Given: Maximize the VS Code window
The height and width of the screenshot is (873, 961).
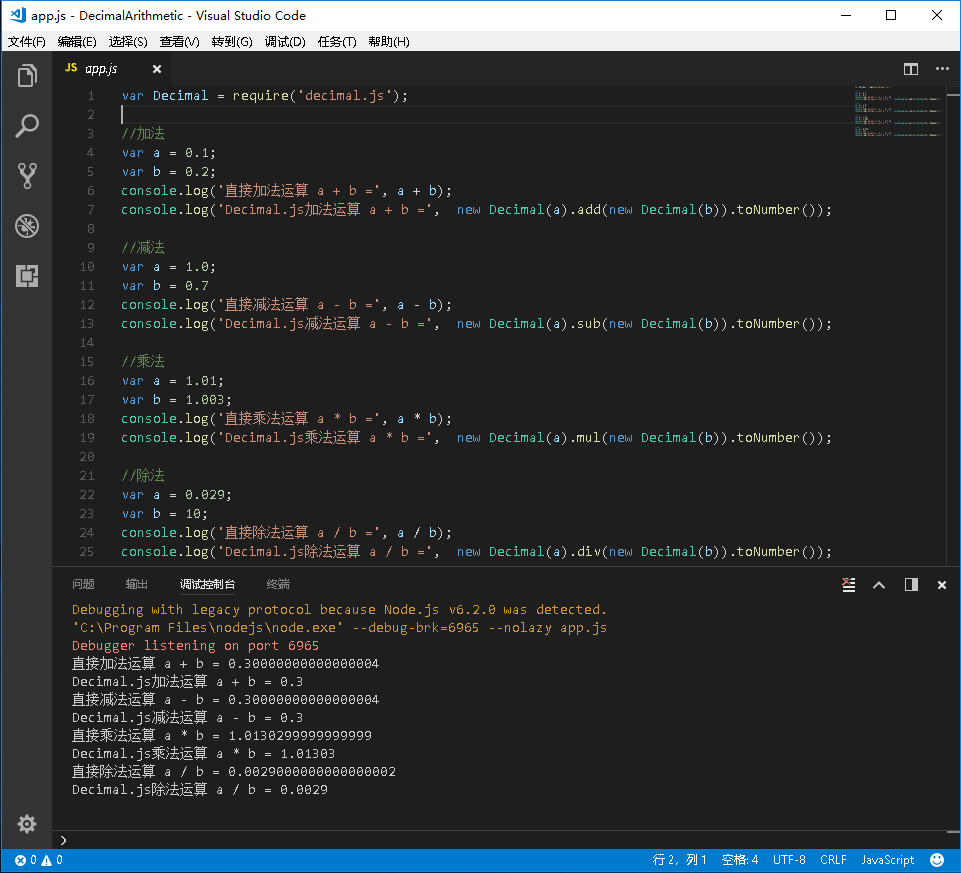Looking at the screenshot, I should click(891, 15).
